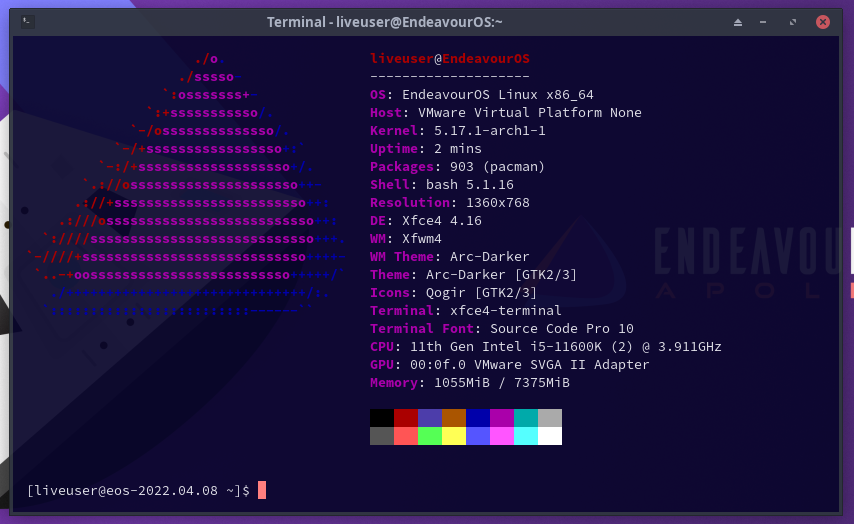Click the 'Icons: Qogir [GTK2/3]' line
854x524 pixels.
pos(453,293)
